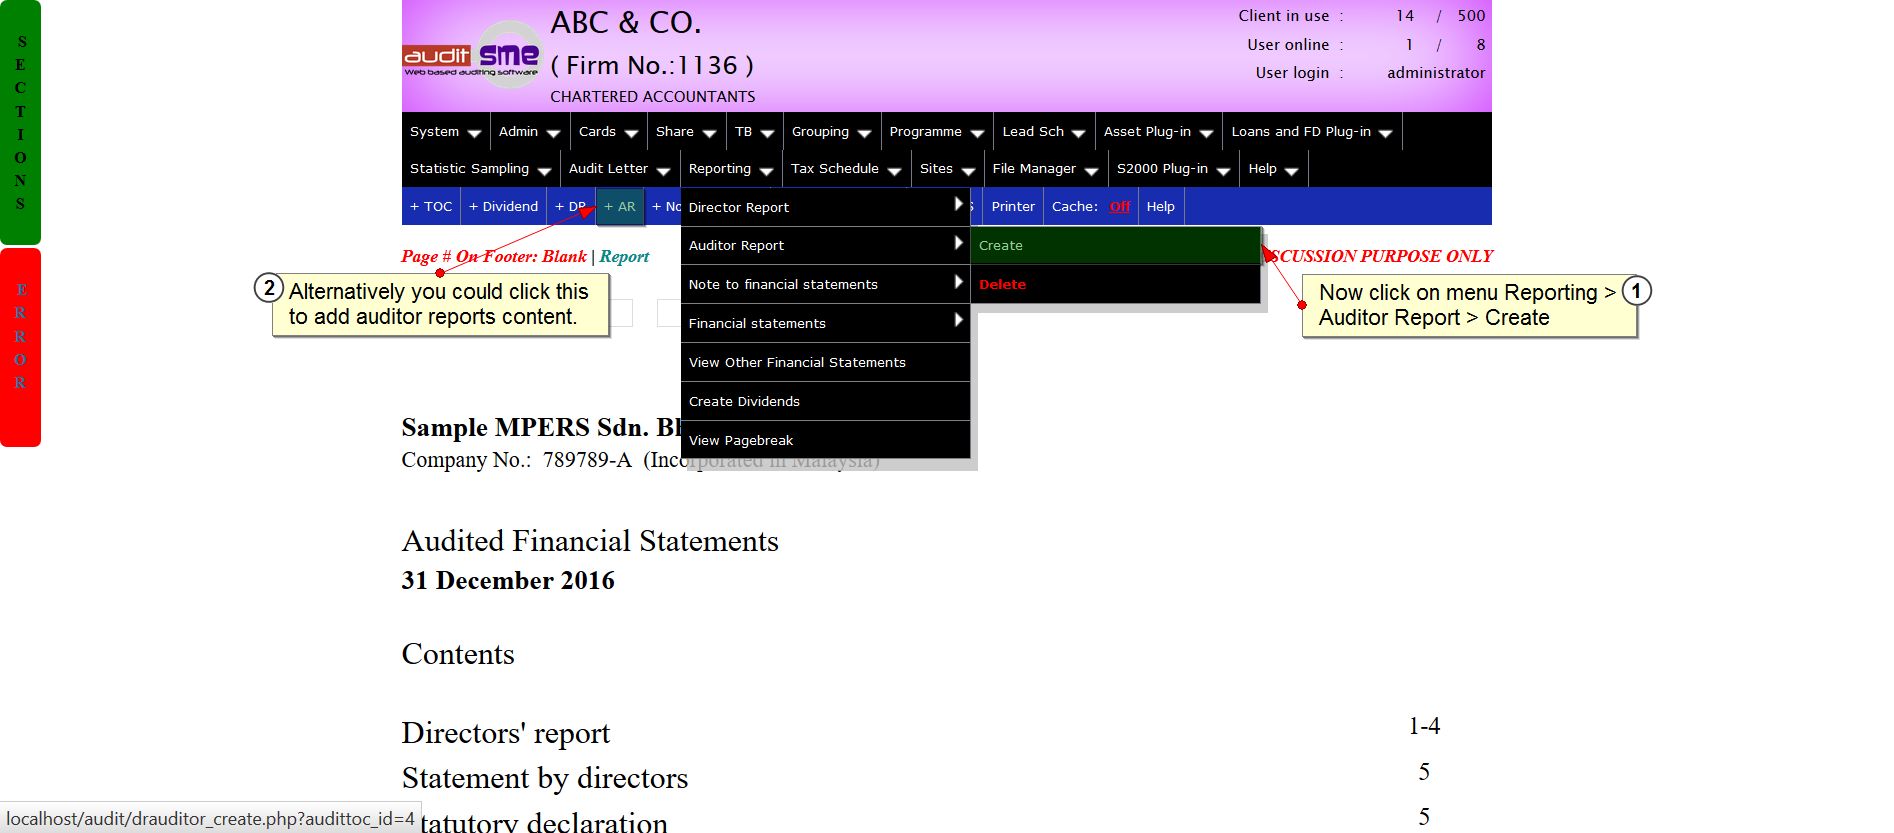Screen dimensions: 1894x833
Task: Click the + TOC shortcut button
Action: point(431,207)
